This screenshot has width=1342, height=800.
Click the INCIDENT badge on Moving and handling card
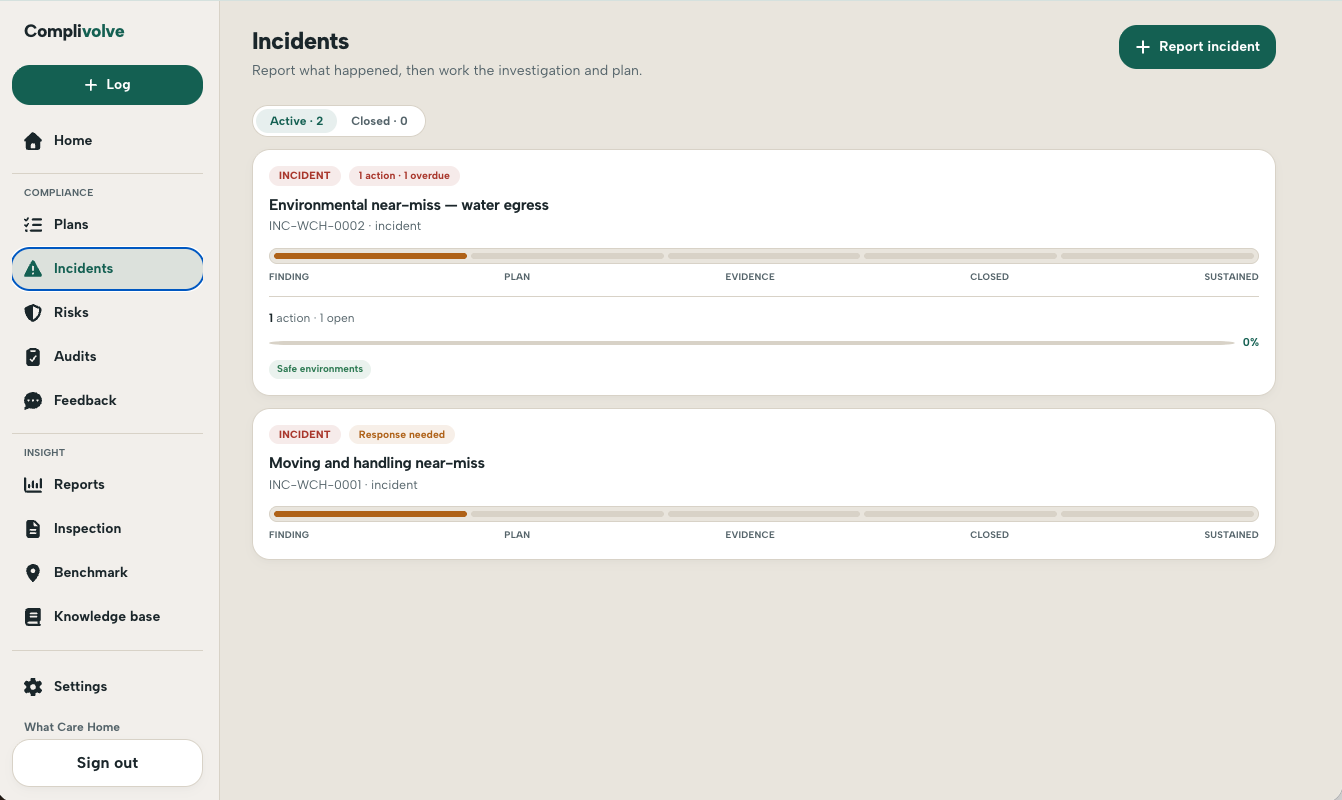(x=305, y=435)
